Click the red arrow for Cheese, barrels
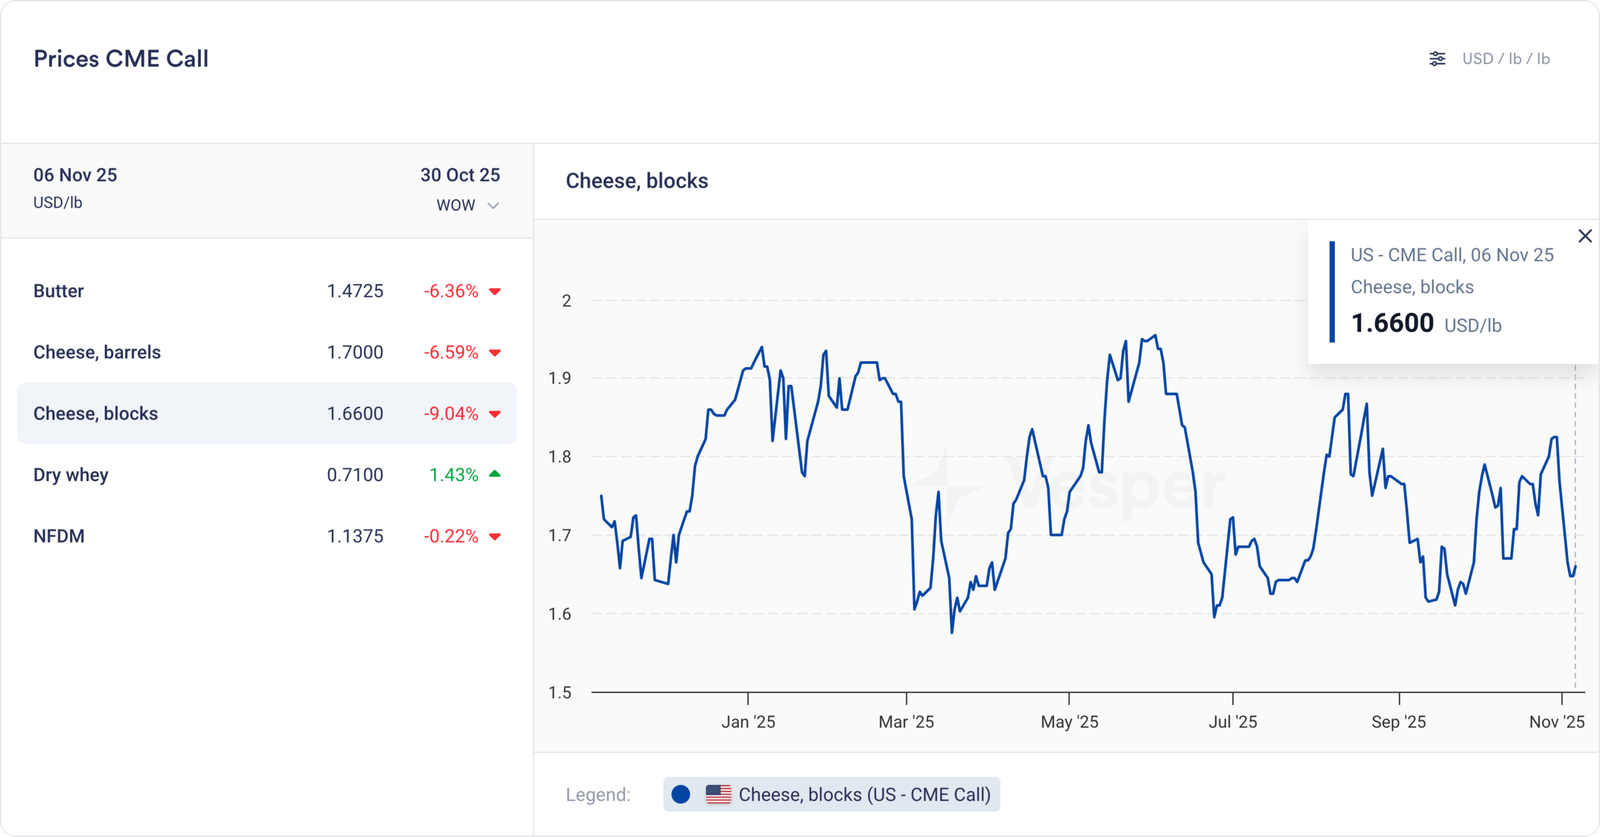 click(494, 353)
